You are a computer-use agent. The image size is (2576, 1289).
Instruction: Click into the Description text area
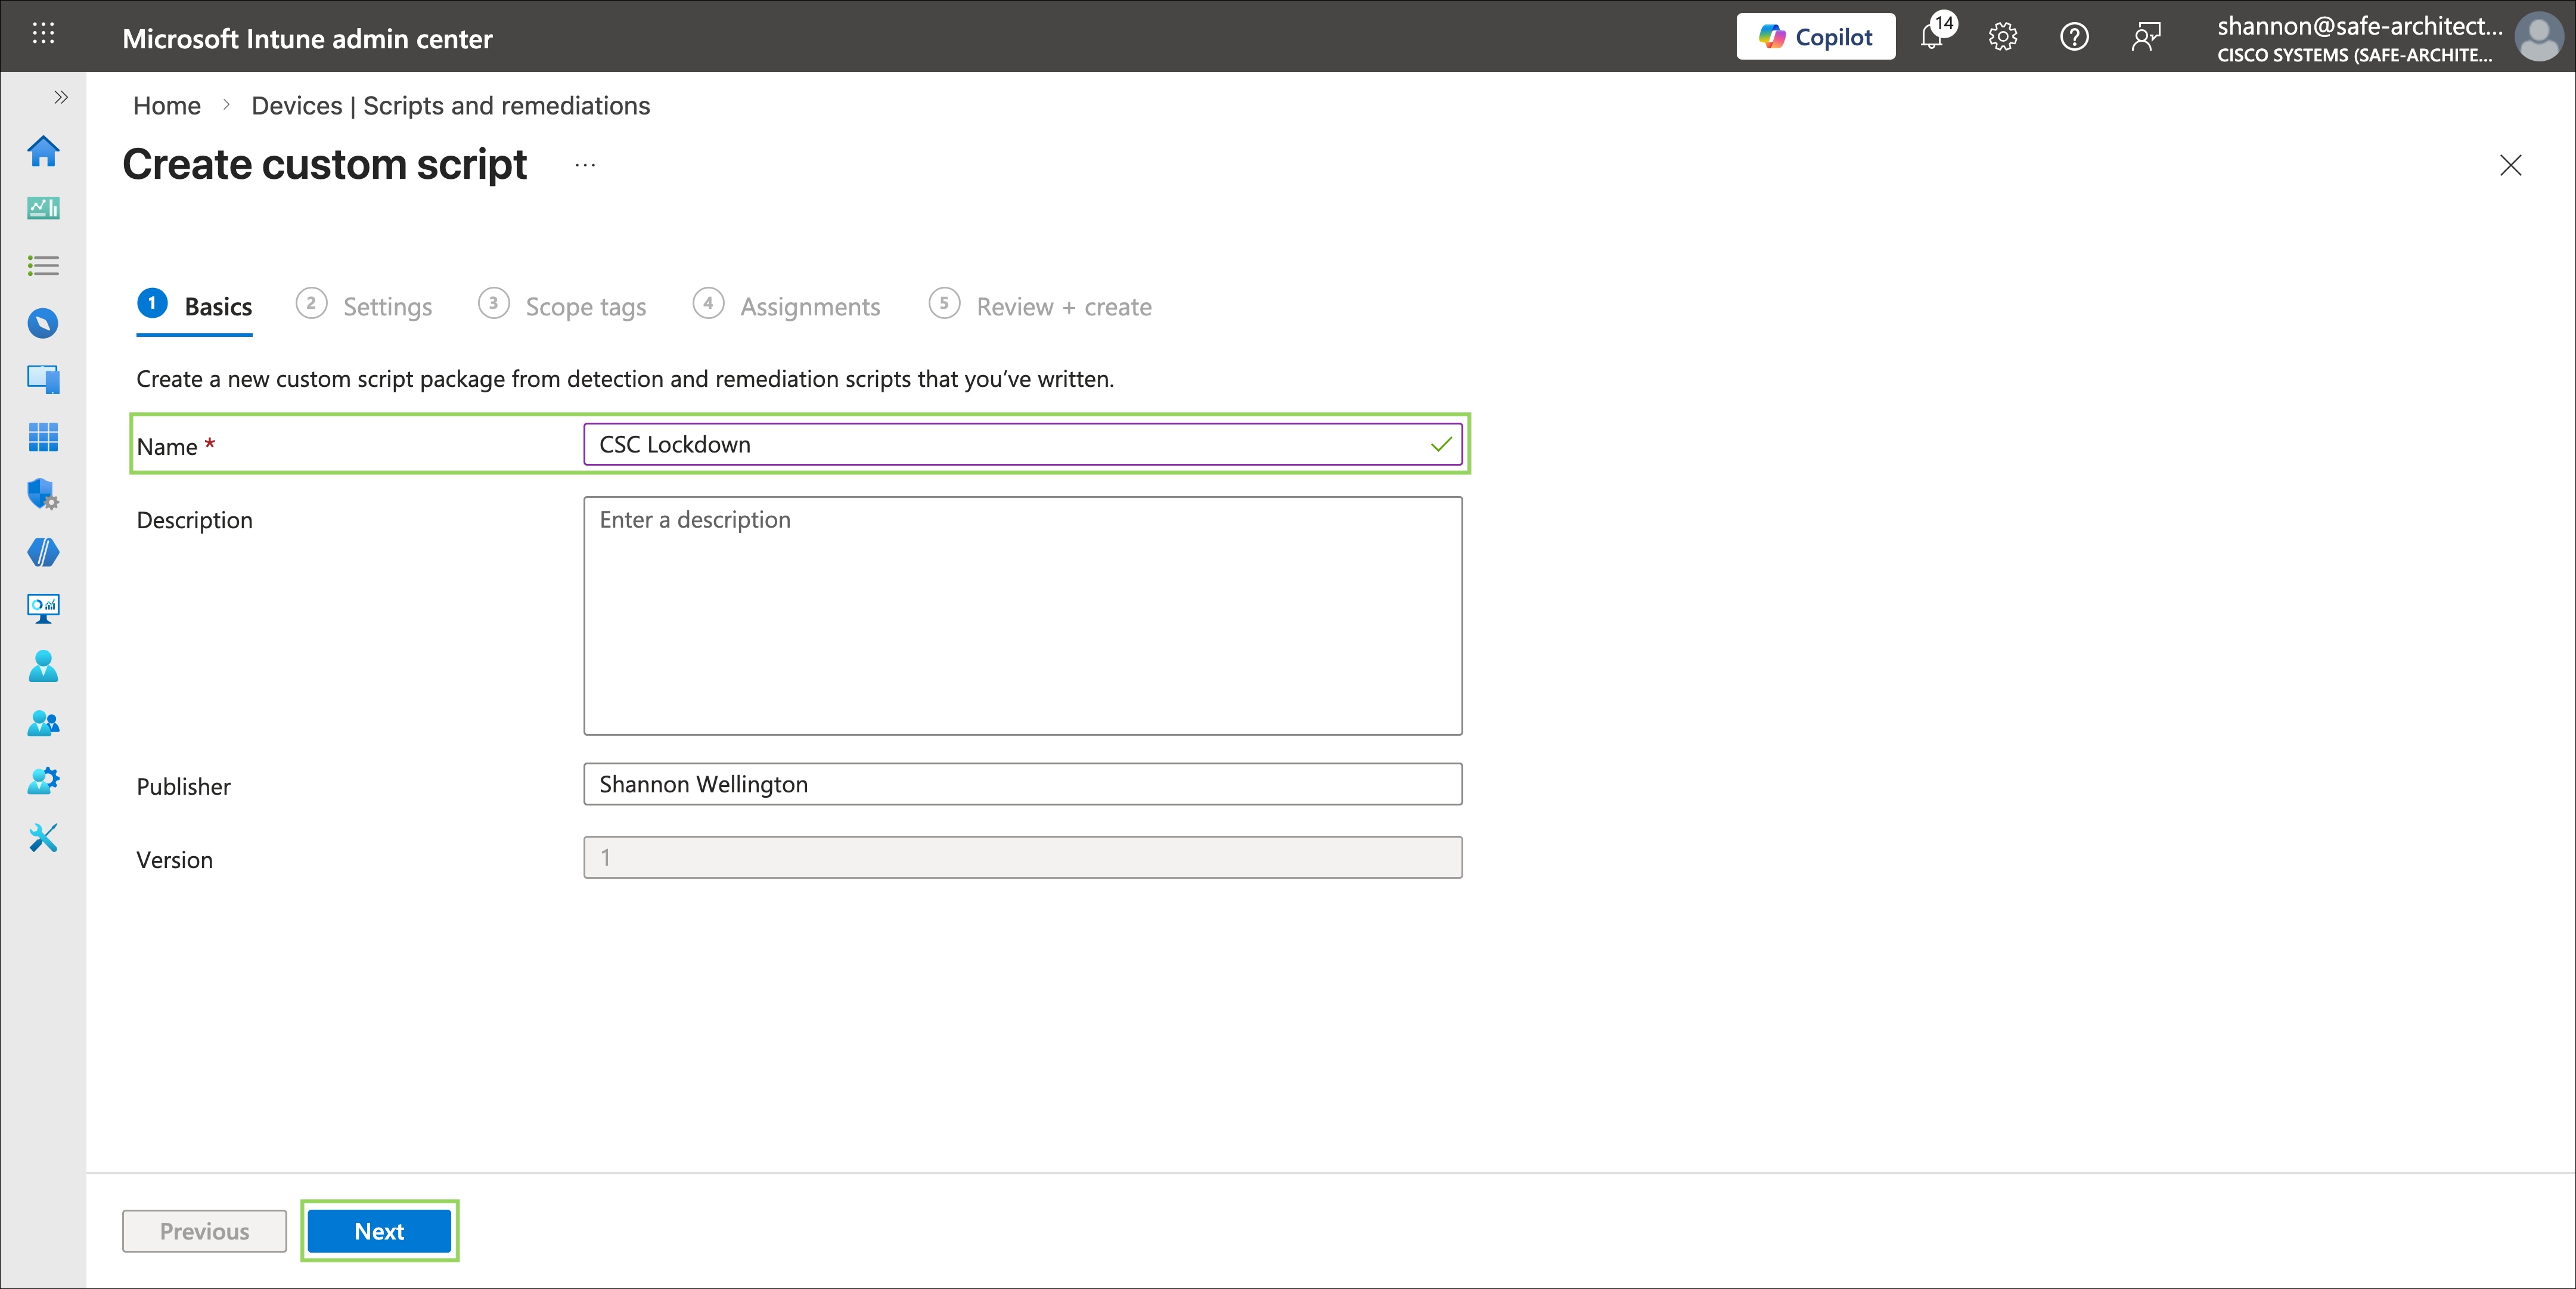1022,615
